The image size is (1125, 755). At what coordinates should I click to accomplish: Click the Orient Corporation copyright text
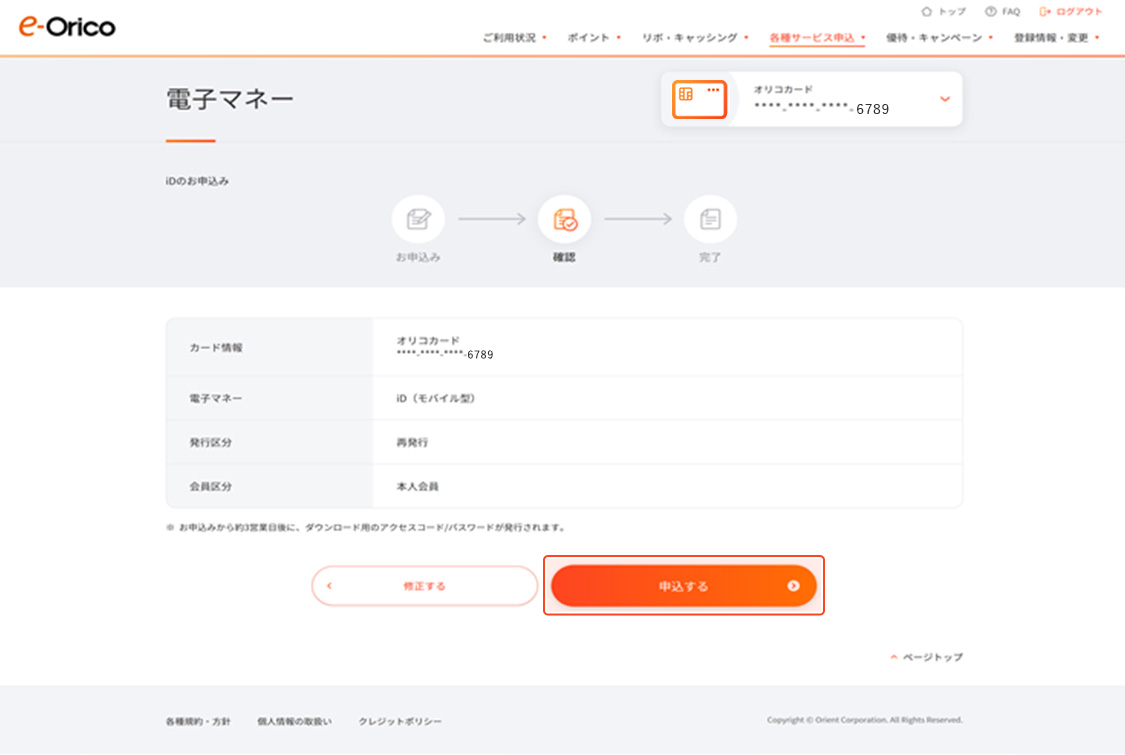point(865,720)
